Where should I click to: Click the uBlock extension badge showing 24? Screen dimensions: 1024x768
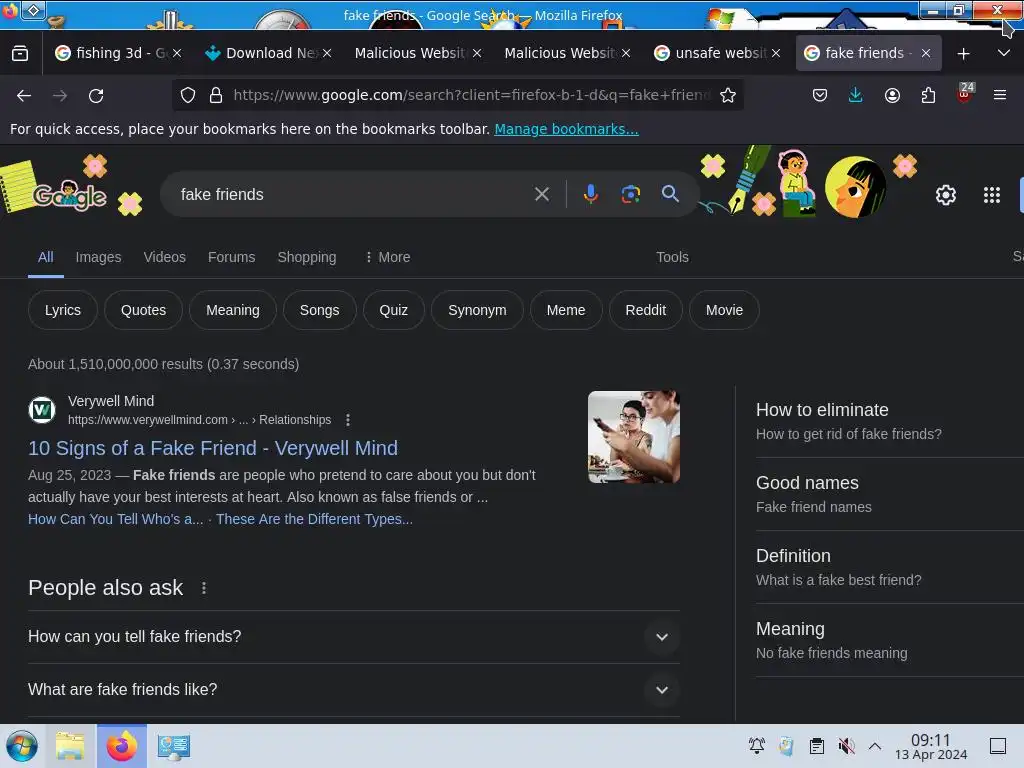coord(965,93)
